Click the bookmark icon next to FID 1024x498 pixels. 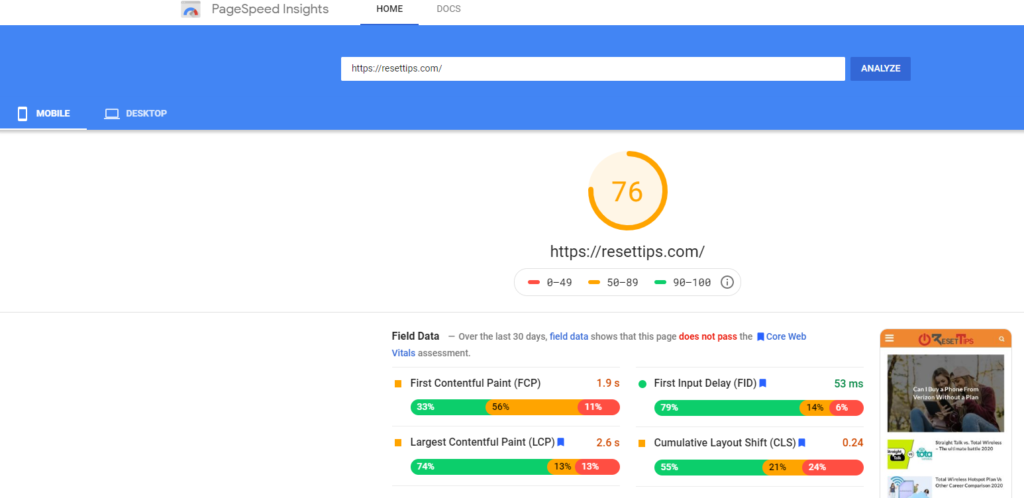763,383
